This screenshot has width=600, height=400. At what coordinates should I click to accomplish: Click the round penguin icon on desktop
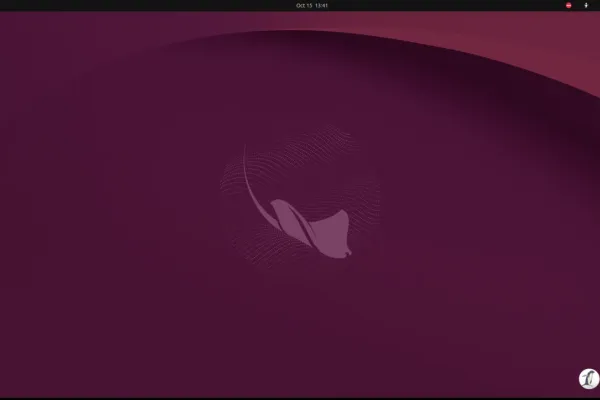pyautogui.click(x=589, y=379)
